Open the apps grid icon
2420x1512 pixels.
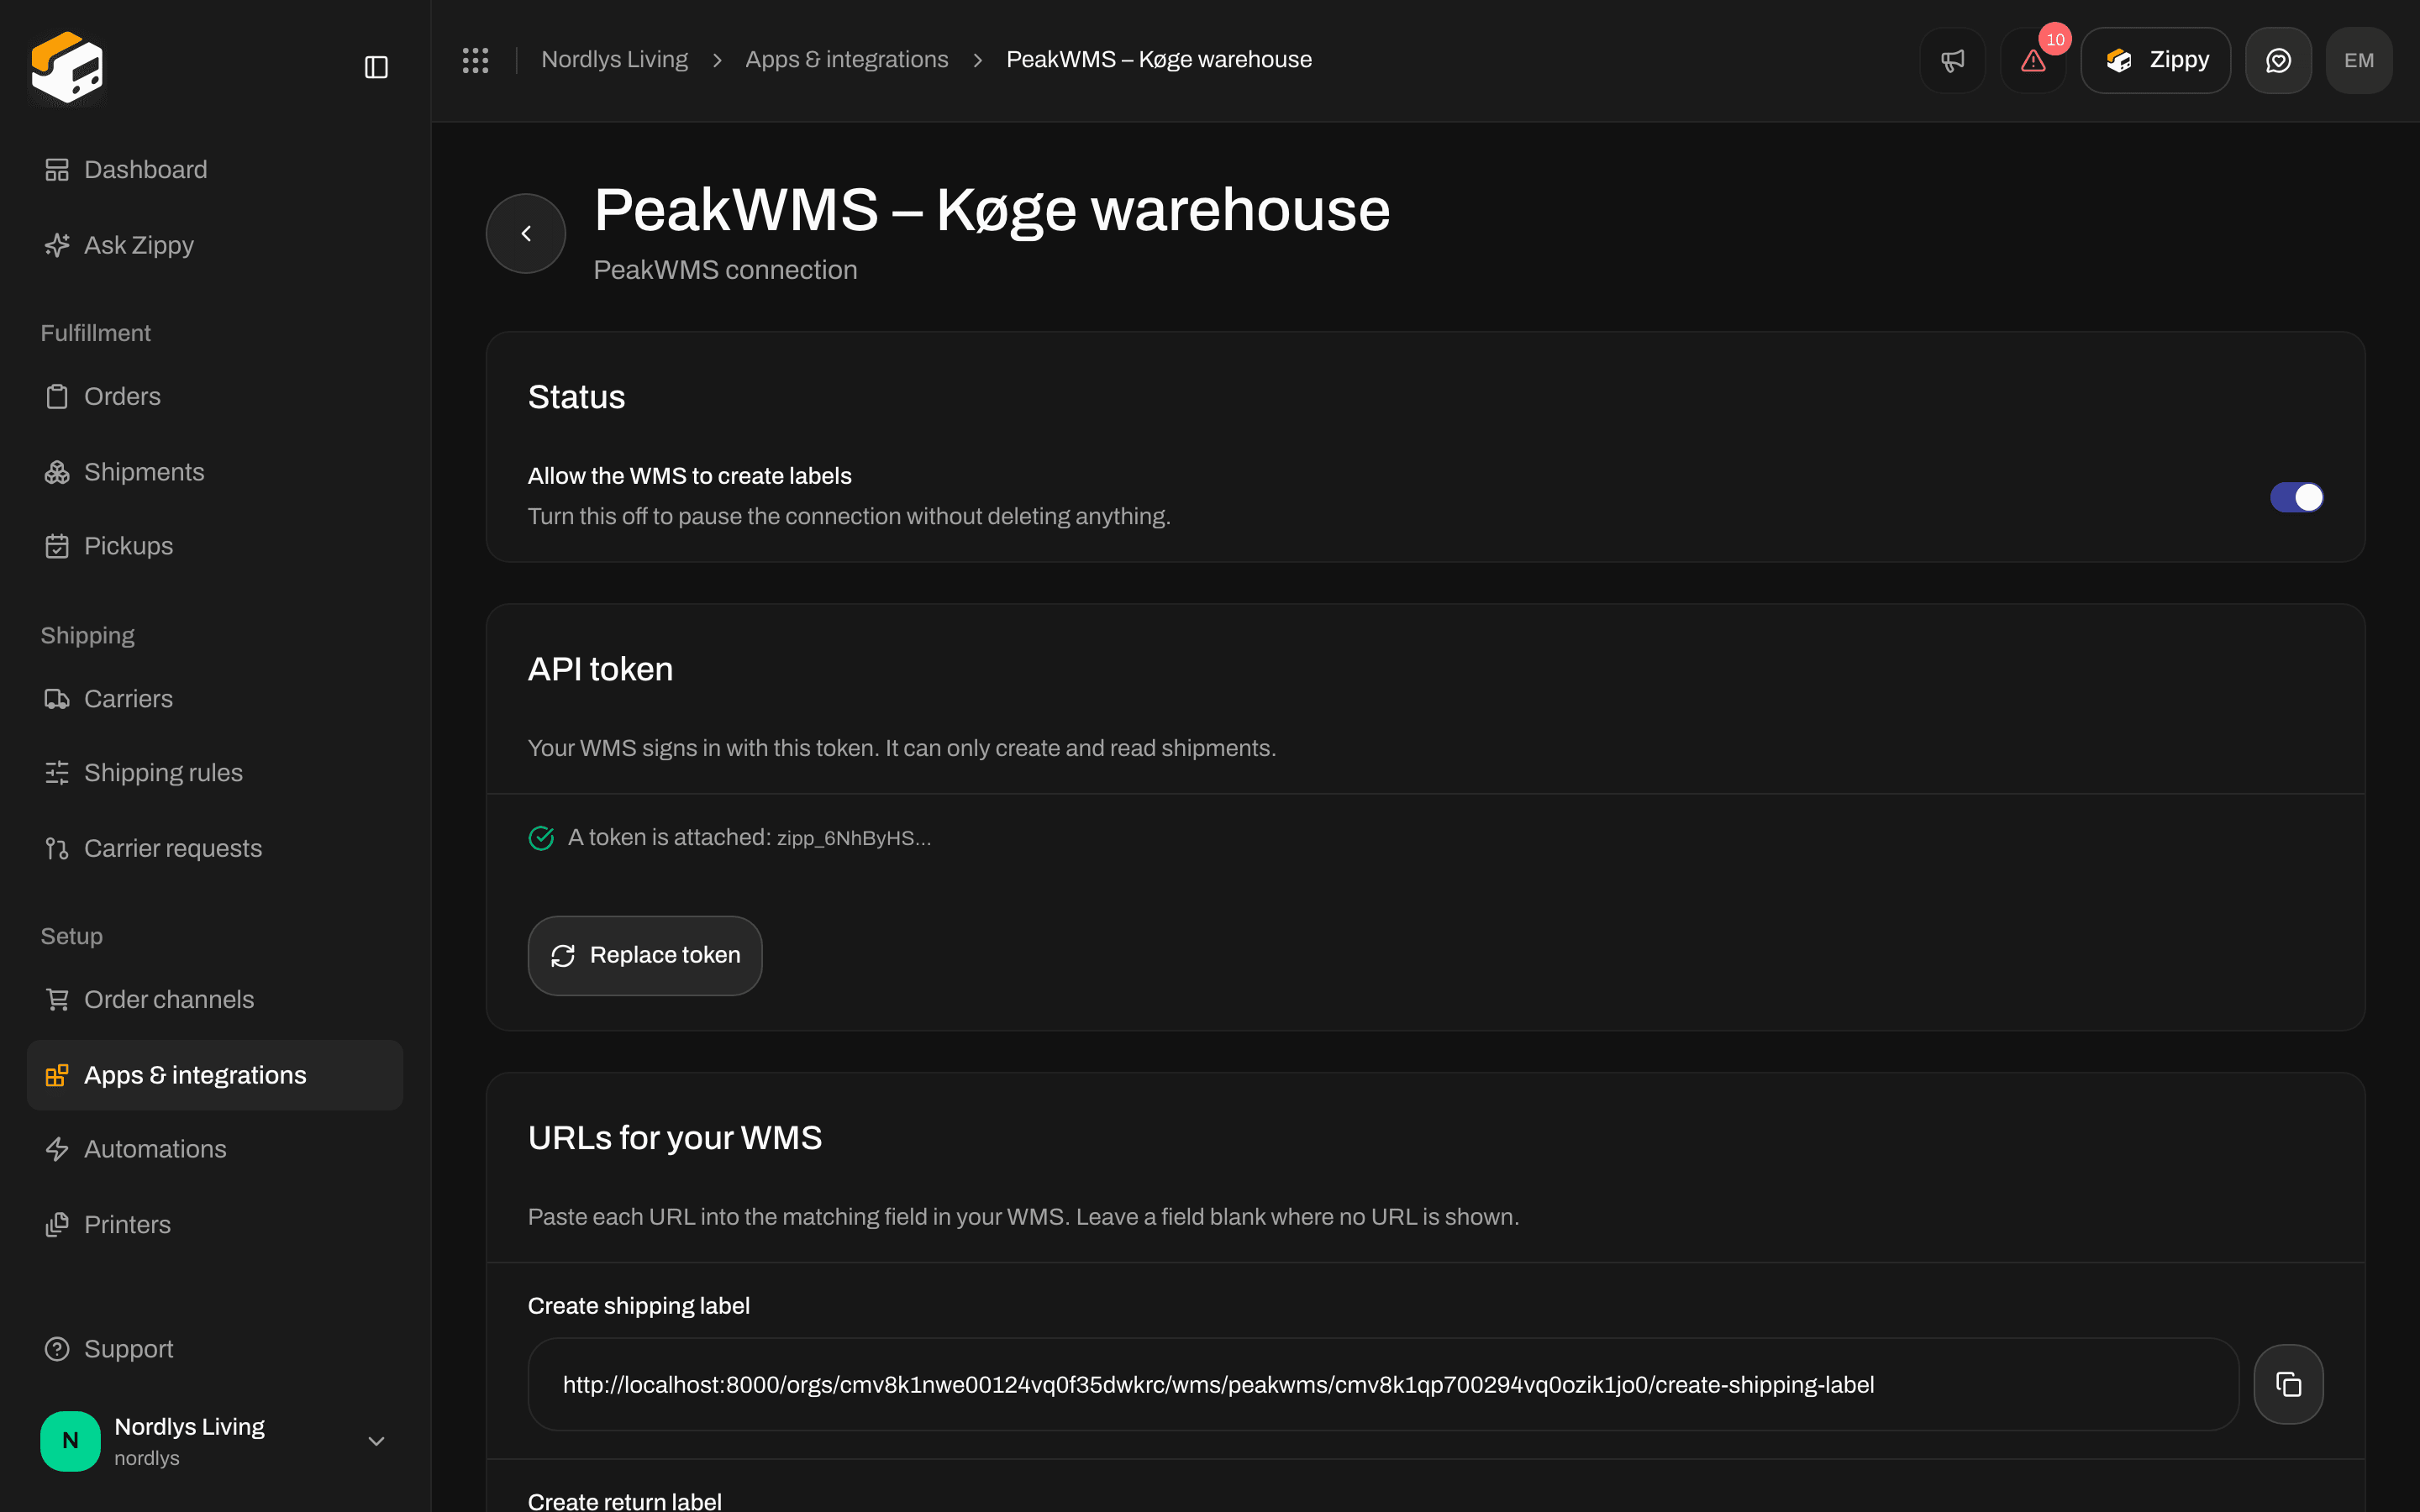(475, 60)
